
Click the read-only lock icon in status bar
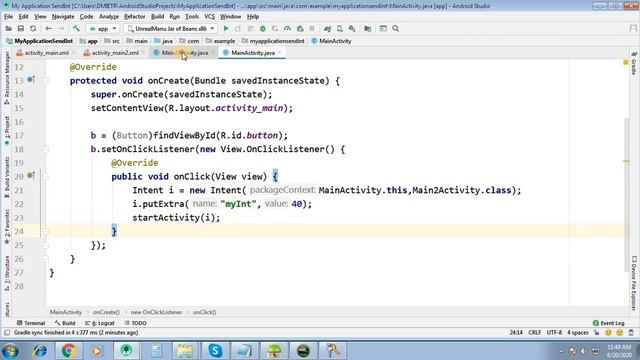point(597,333)
